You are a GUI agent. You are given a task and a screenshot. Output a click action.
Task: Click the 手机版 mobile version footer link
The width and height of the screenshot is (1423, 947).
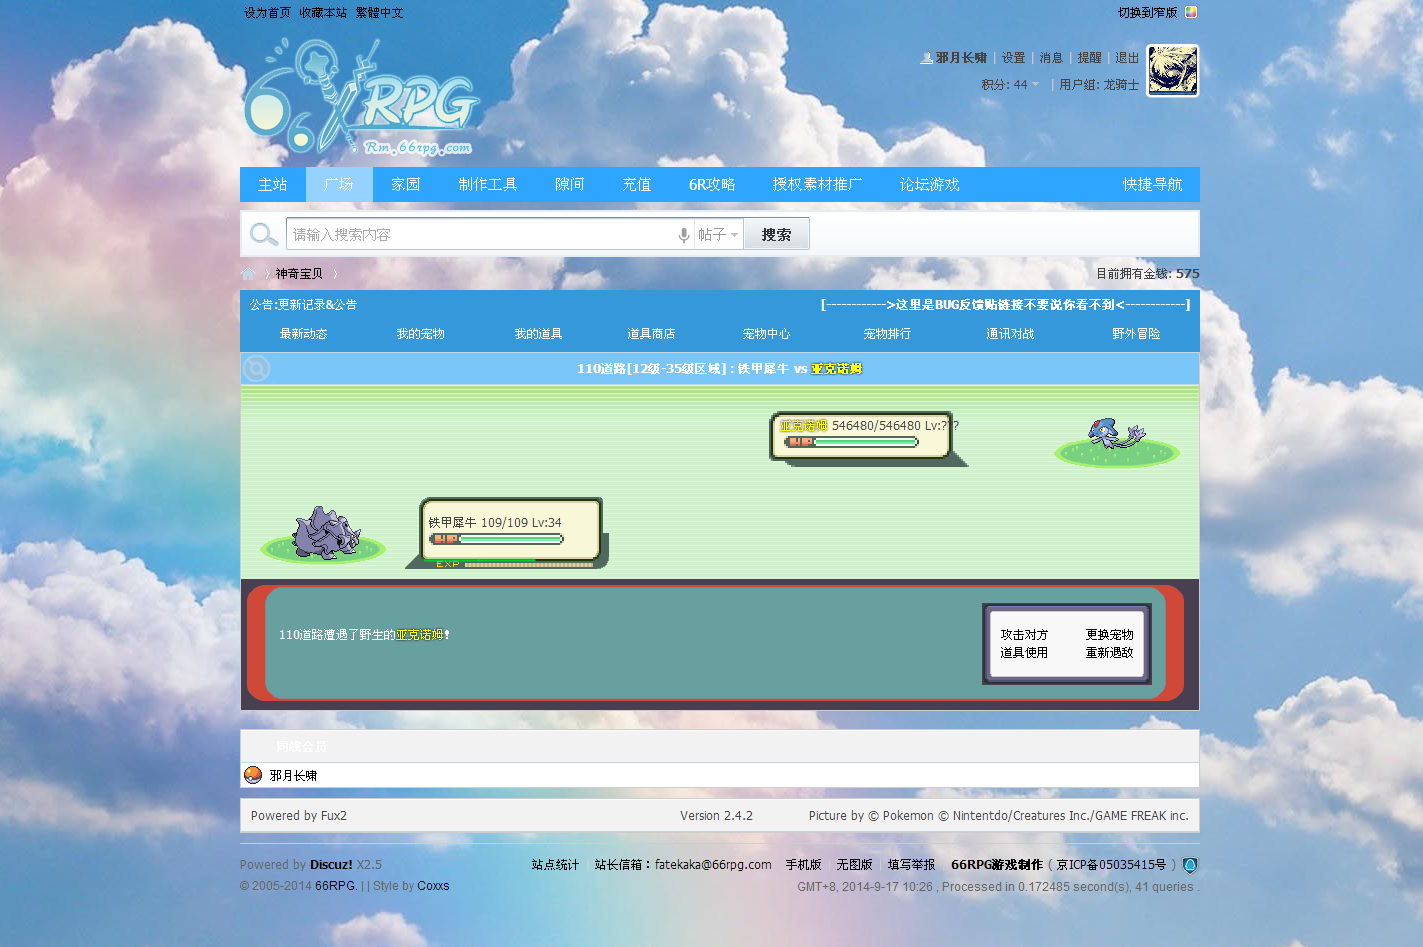803,865
